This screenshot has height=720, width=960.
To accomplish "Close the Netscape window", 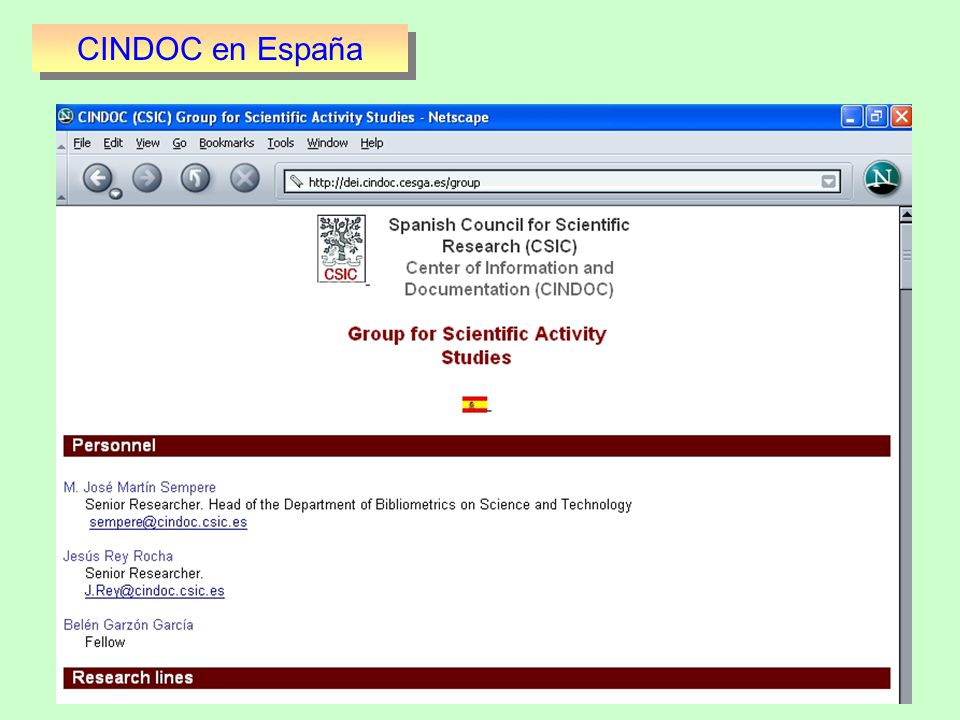I will coord(901,116).
